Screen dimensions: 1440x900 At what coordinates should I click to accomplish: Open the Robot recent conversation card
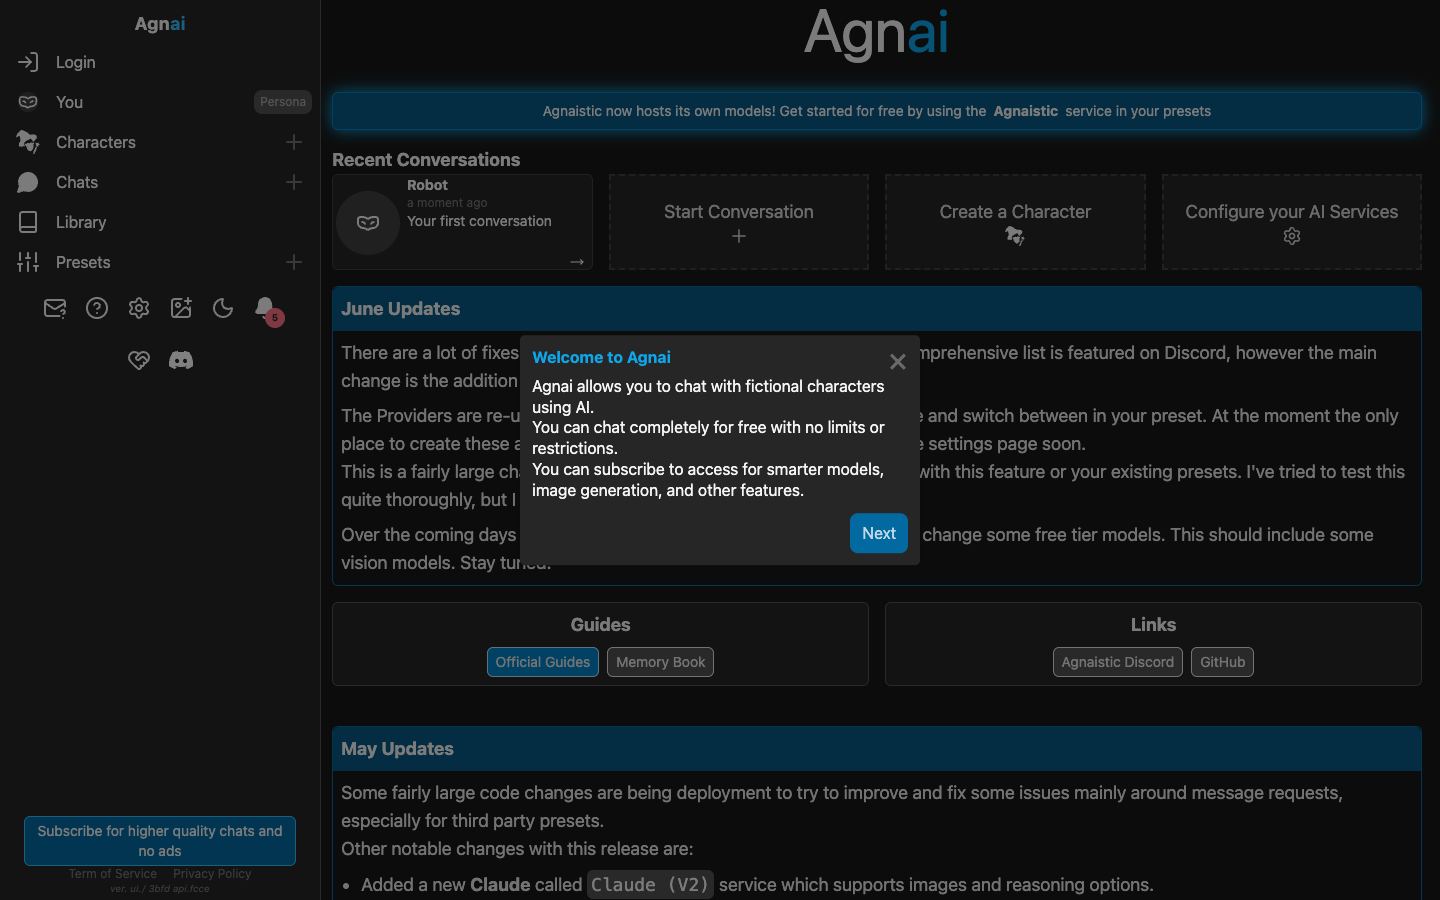[462, 222]
